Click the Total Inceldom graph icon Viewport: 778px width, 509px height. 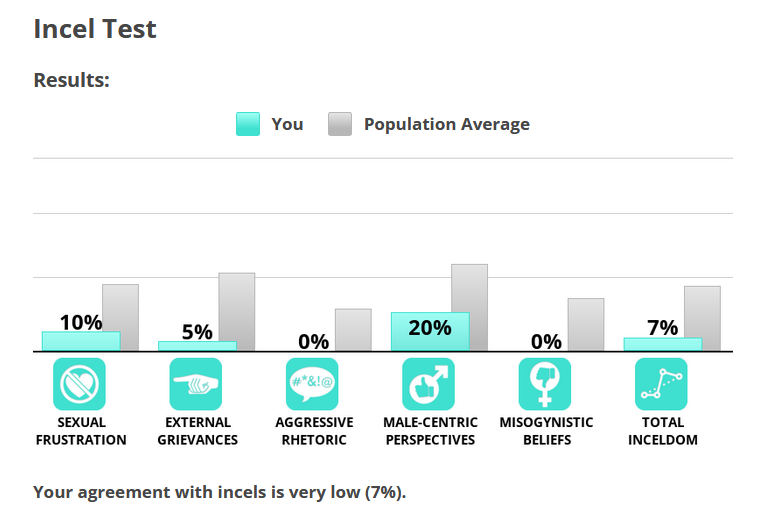[x=662, y=384]
